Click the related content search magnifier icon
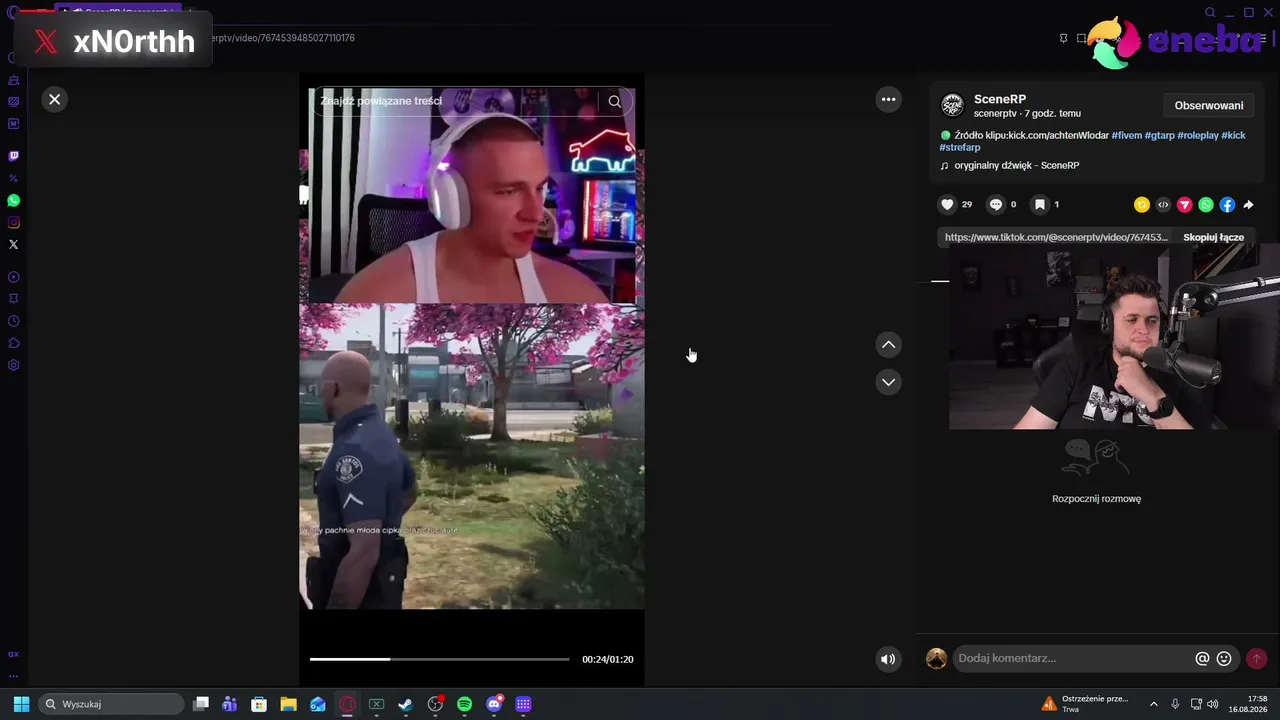 point(615,101)
